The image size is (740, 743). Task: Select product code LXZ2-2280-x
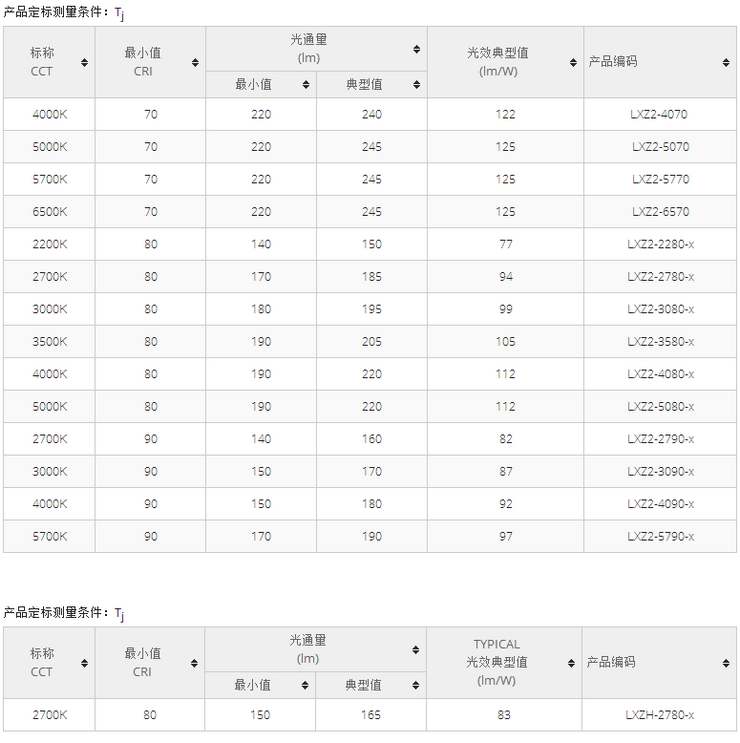point(660,244)
